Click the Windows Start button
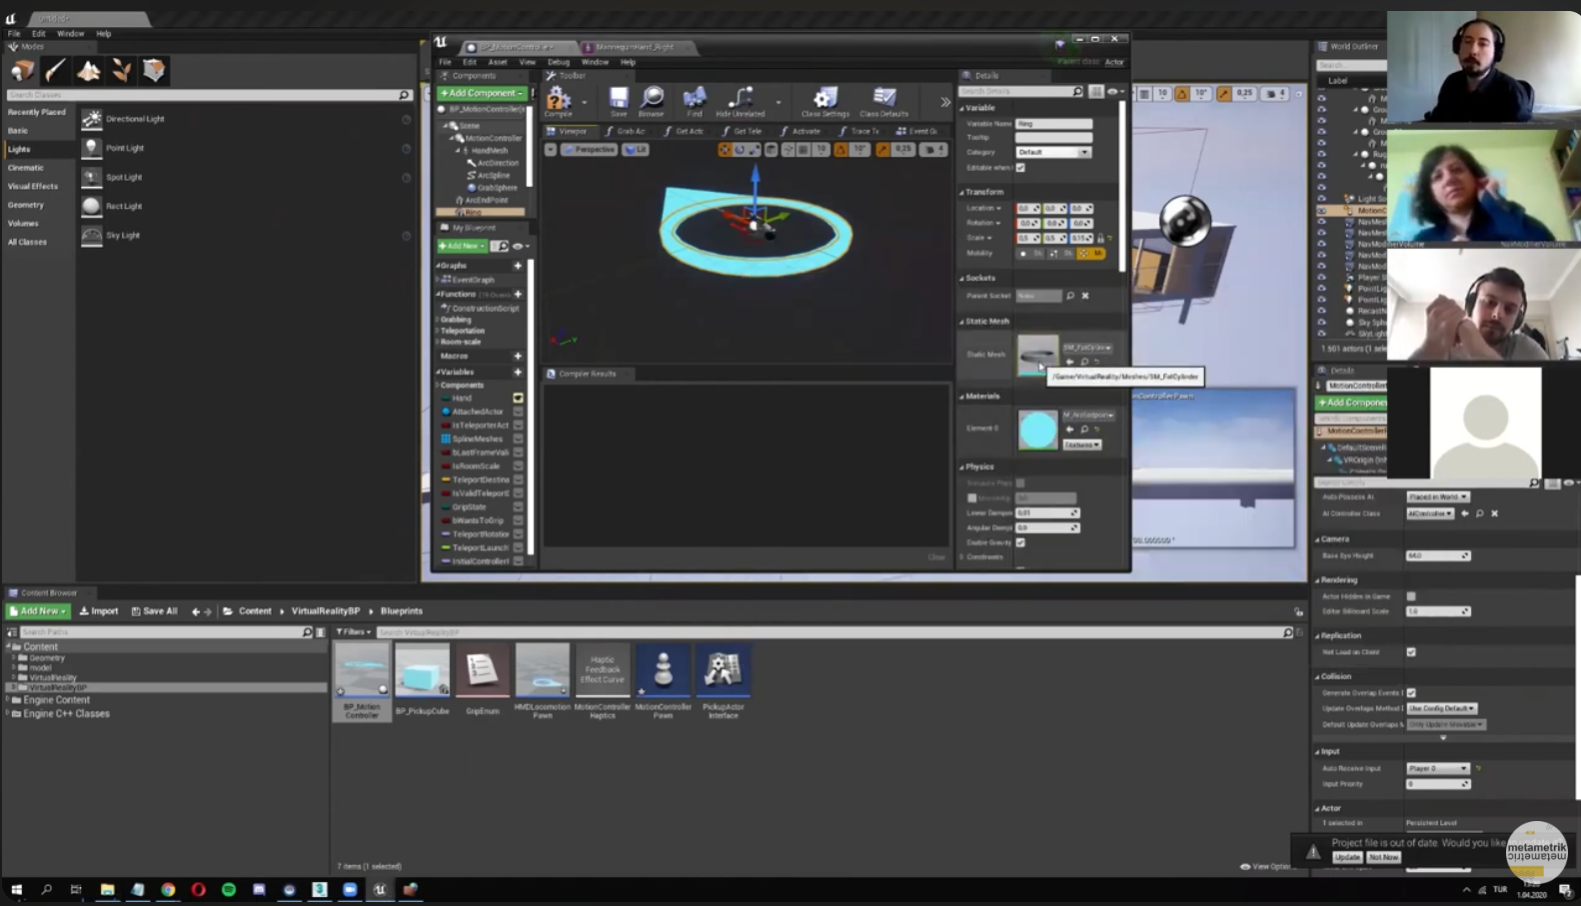Screen dimensions: 1581x906 point(16,889)
